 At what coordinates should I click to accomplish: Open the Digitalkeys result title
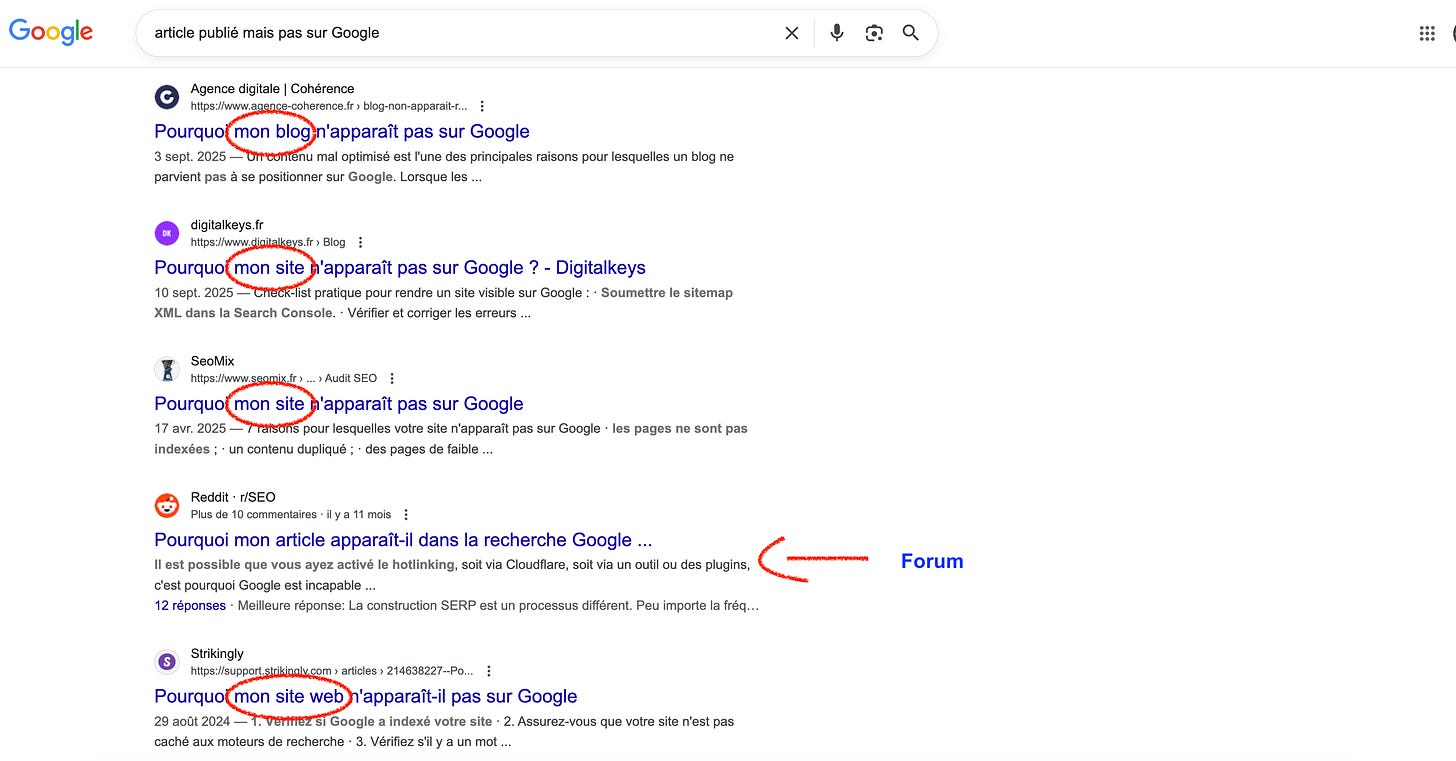click(400, 267)
